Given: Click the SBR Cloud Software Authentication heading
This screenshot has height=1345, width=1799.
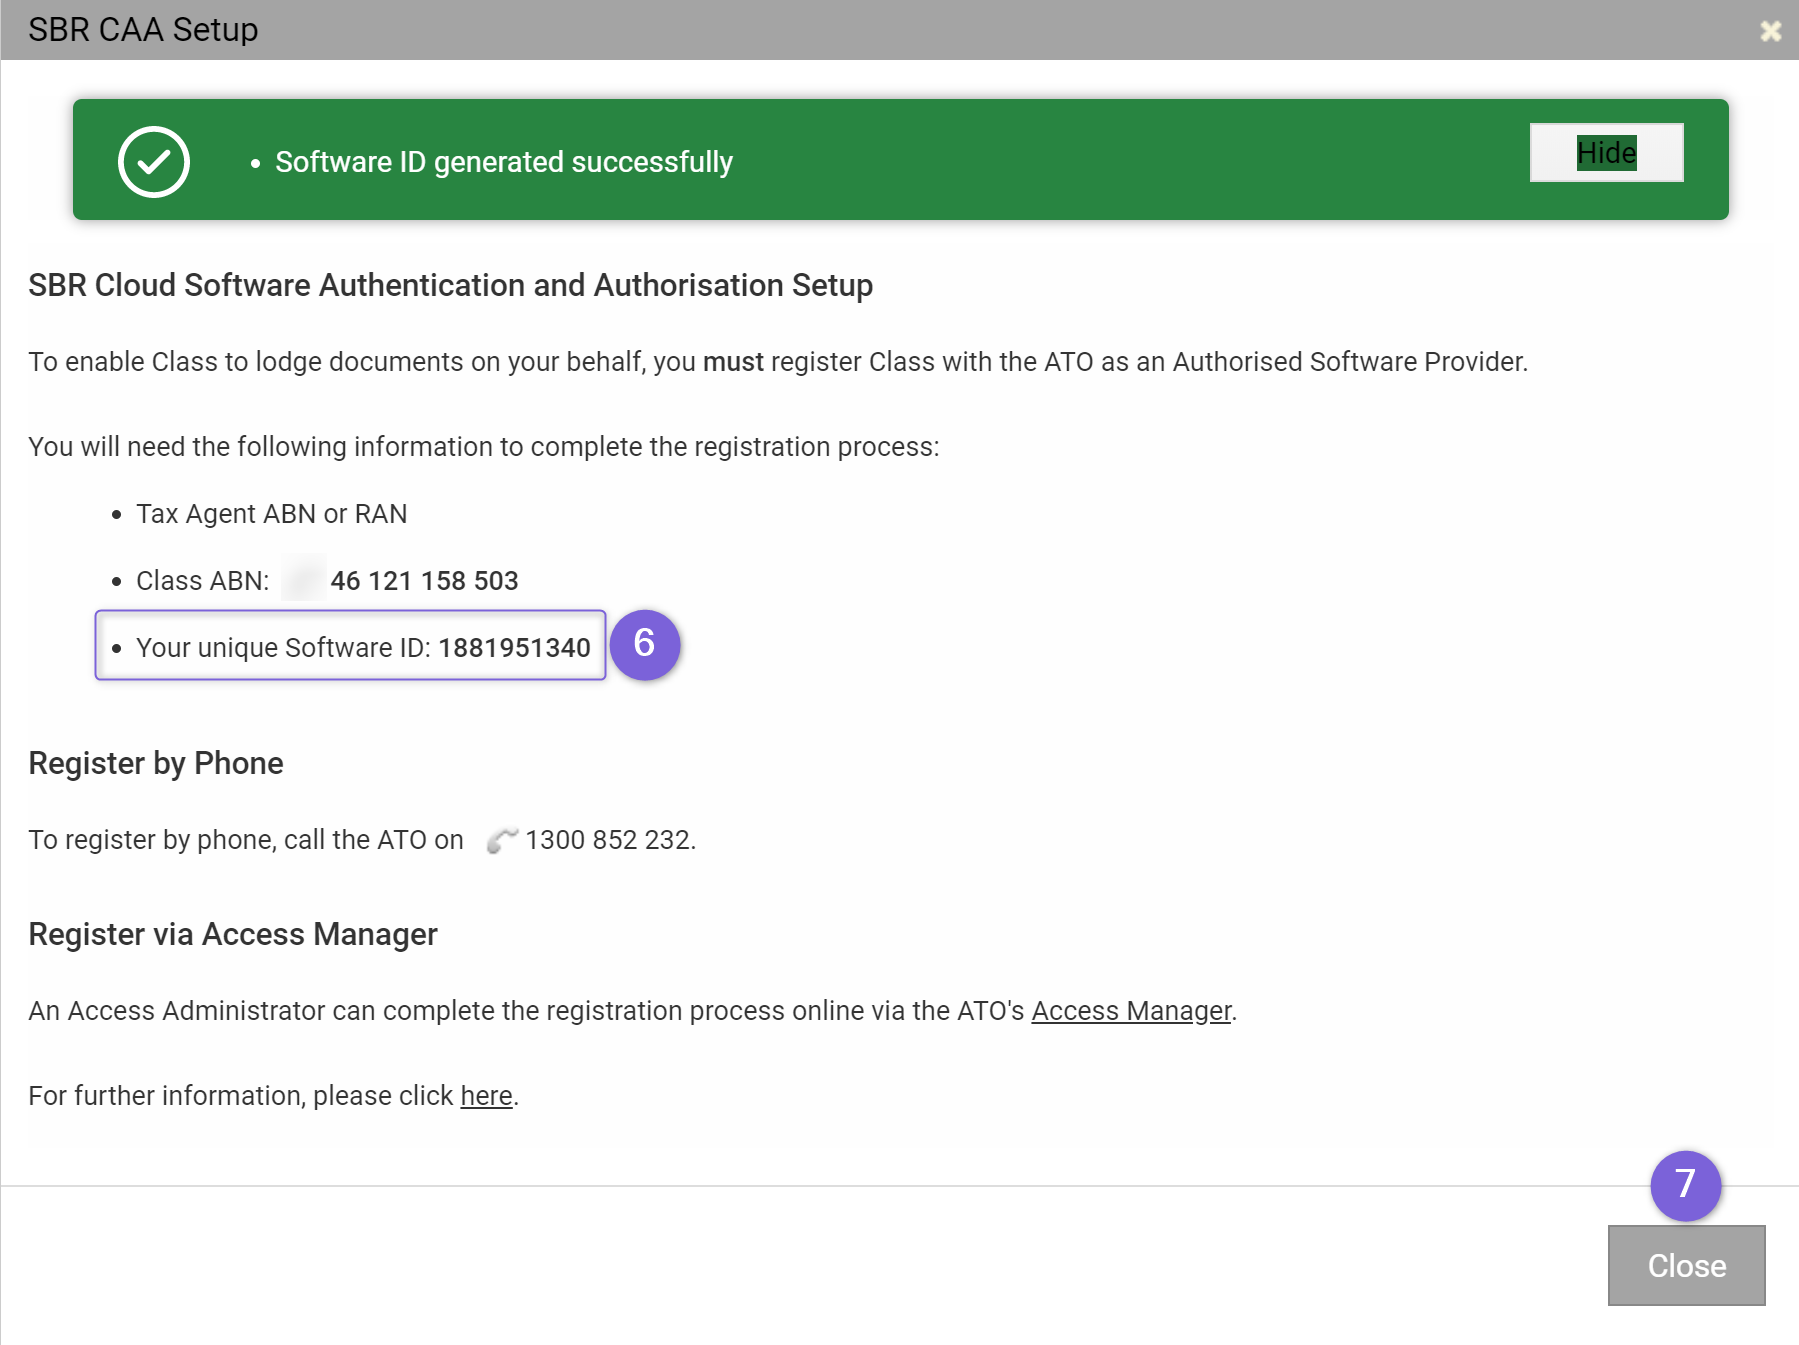Looking at the screenshot, I should [451, 286].
